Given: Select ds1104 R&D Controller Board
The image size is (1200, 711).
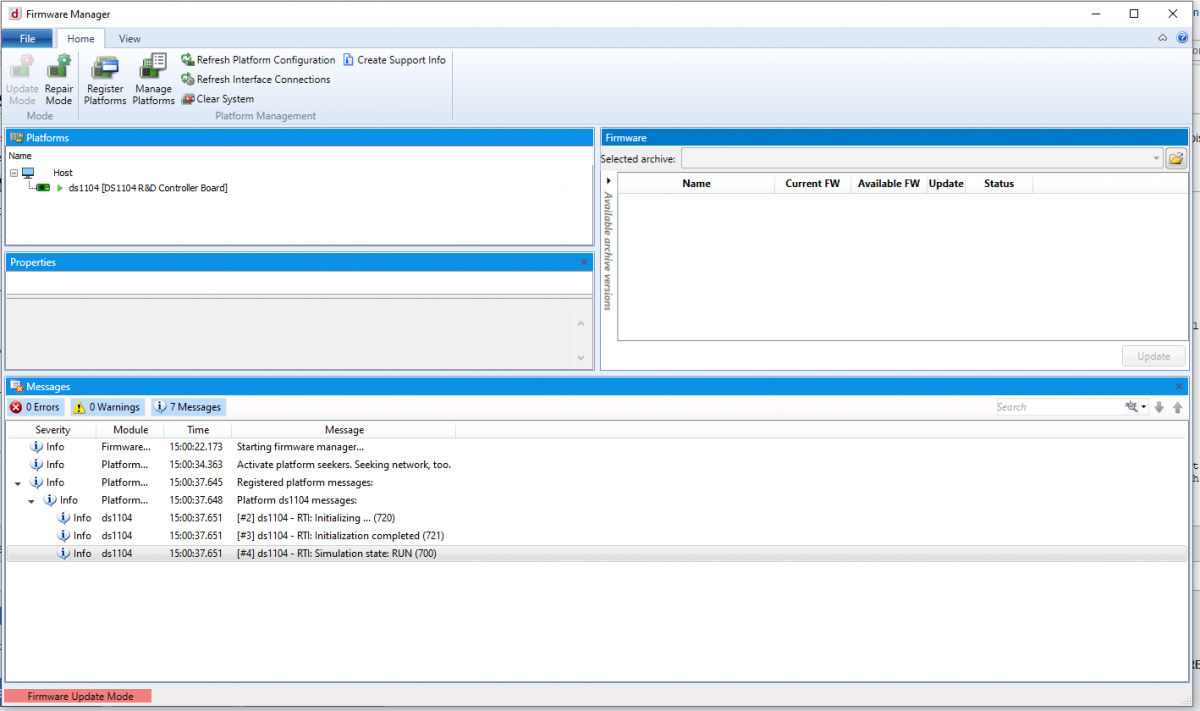Looking at the screenshot, I should pyautogui.click(x=147, y=188).
